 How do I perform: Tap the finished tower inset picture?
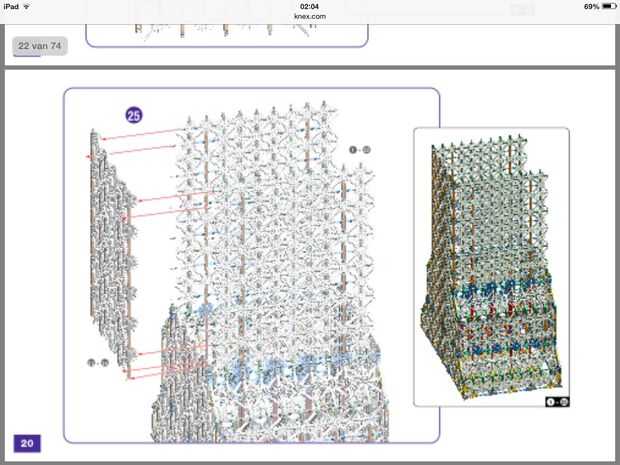(x=491, y=267)
